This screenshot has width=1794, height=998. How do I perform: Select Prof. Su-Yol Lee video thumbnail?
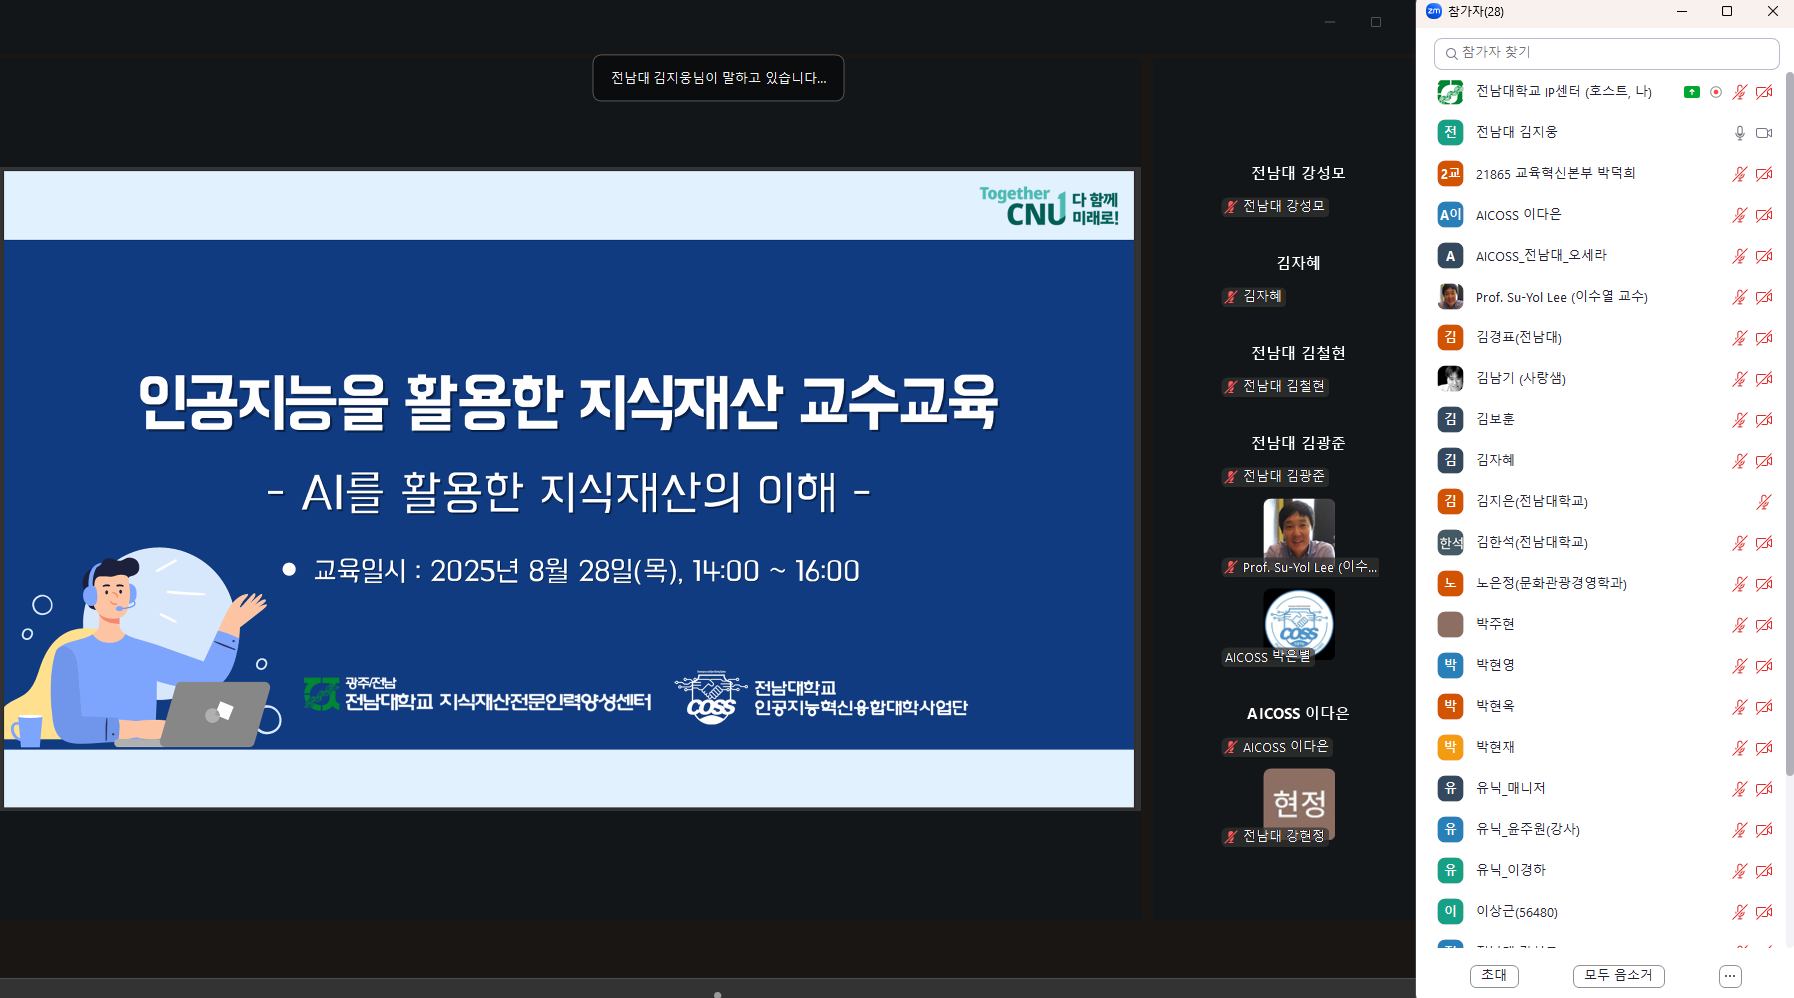tap(1299, 530)
